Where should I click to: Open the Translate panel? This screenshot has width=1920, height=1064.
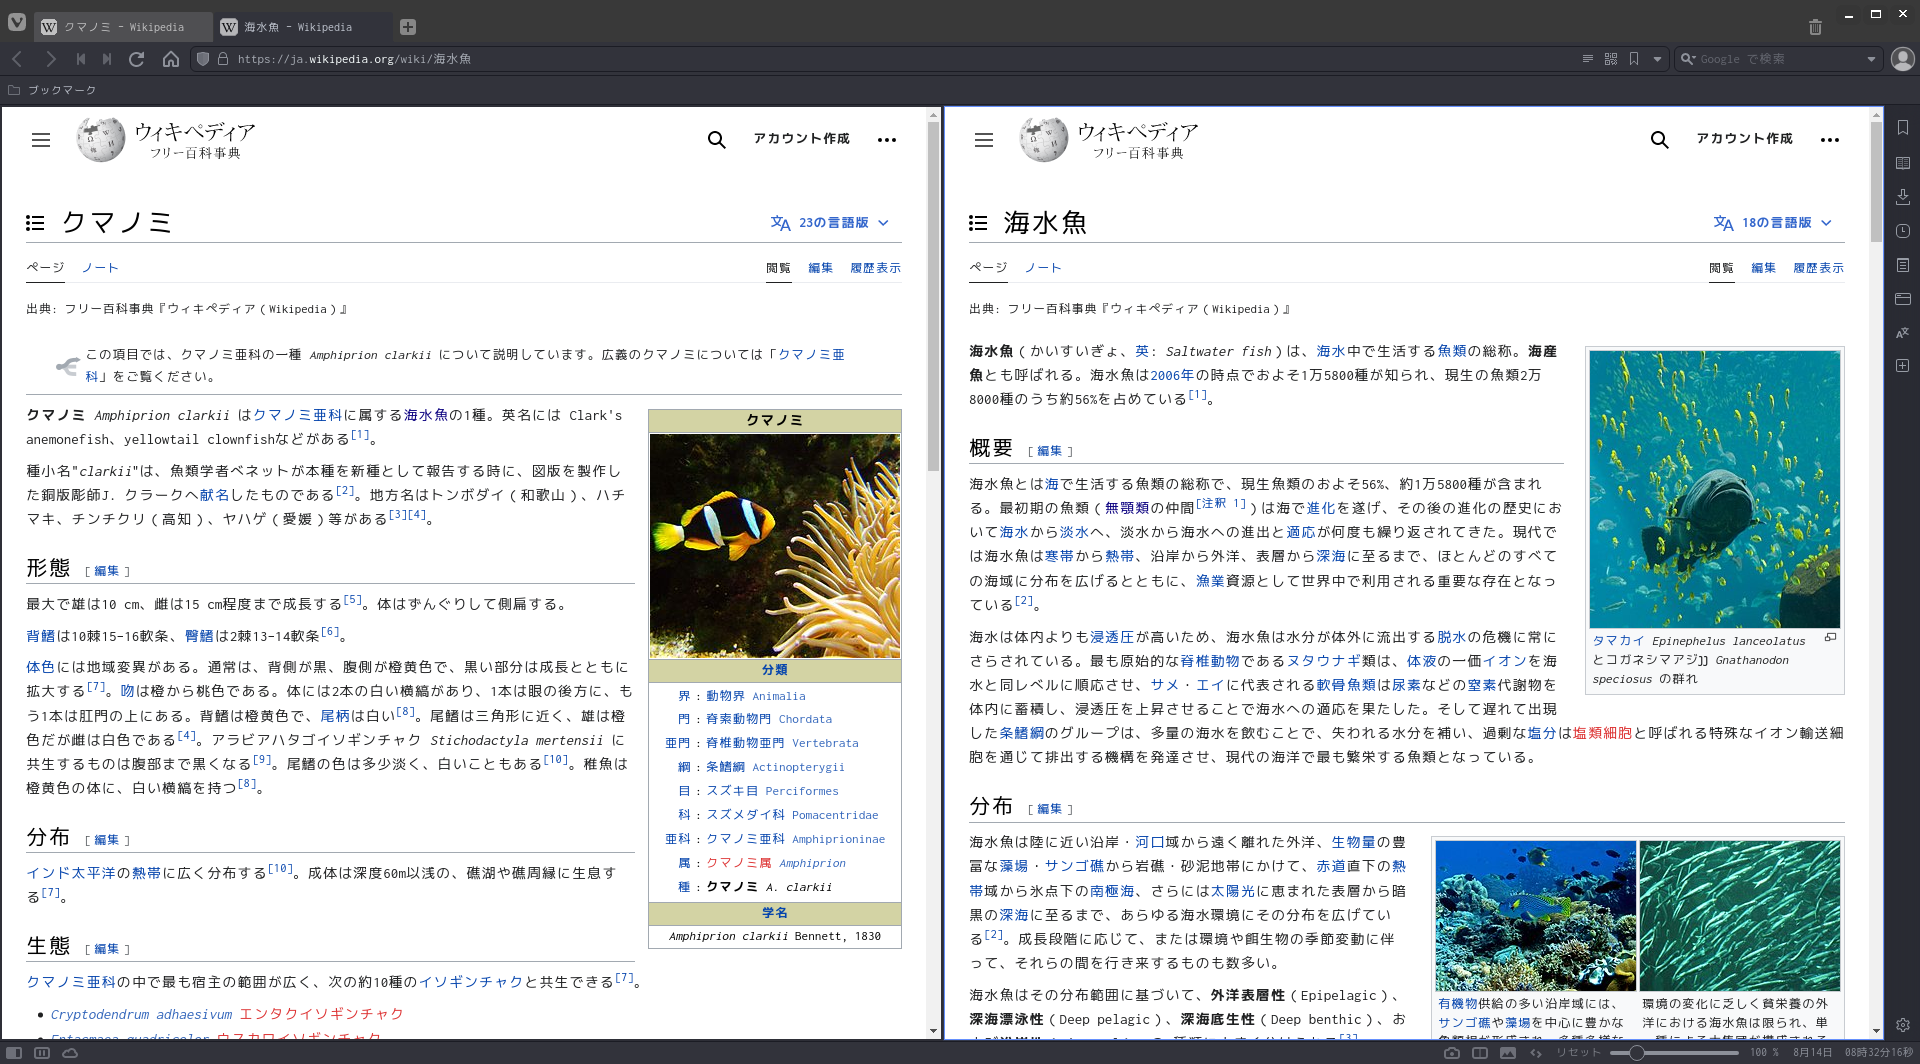(x=1904, y=332)
